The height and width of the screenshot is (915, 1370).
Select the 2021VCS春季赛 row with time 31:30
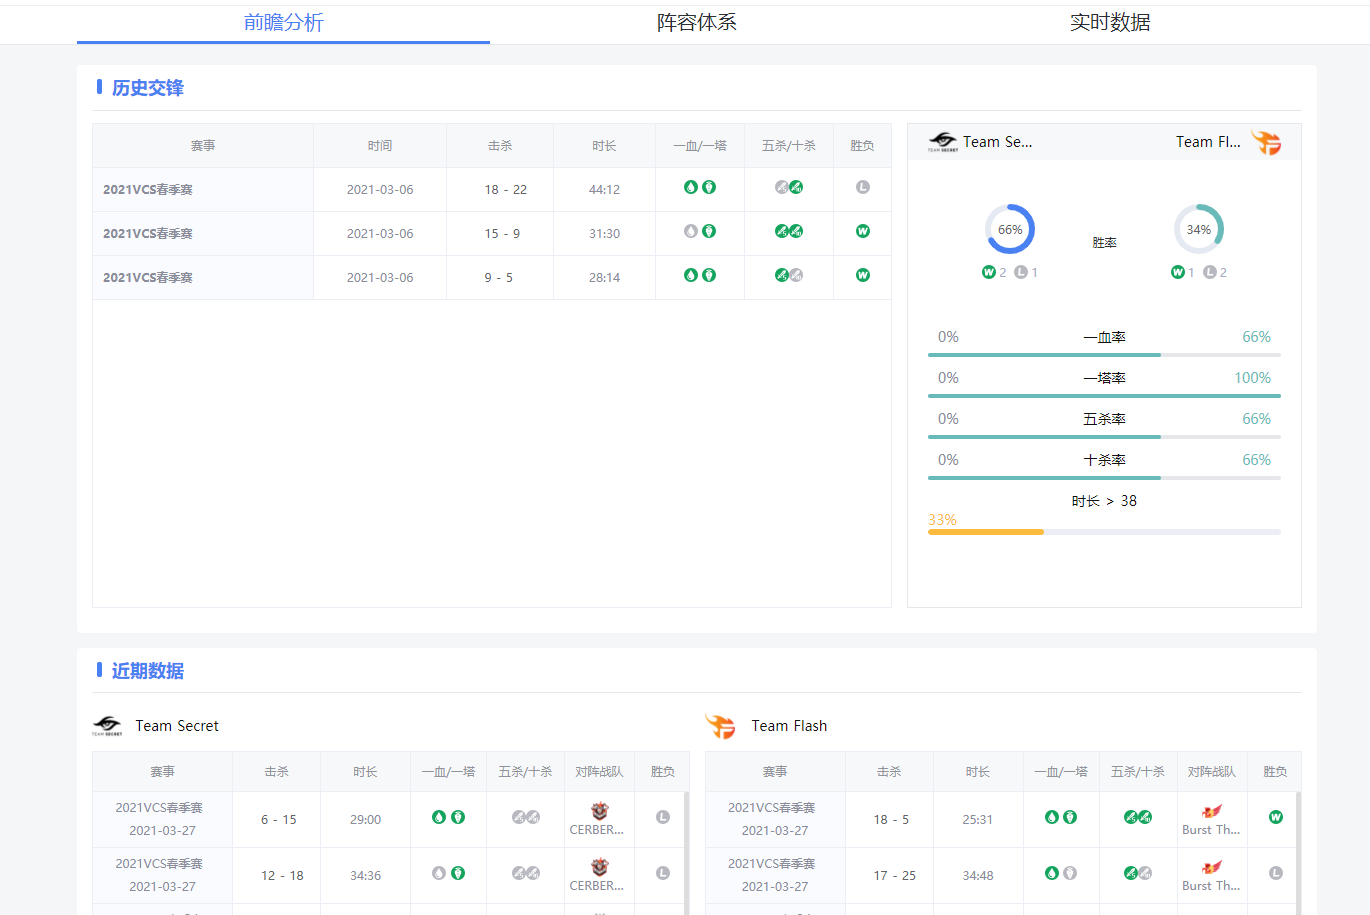coord(491,233)
